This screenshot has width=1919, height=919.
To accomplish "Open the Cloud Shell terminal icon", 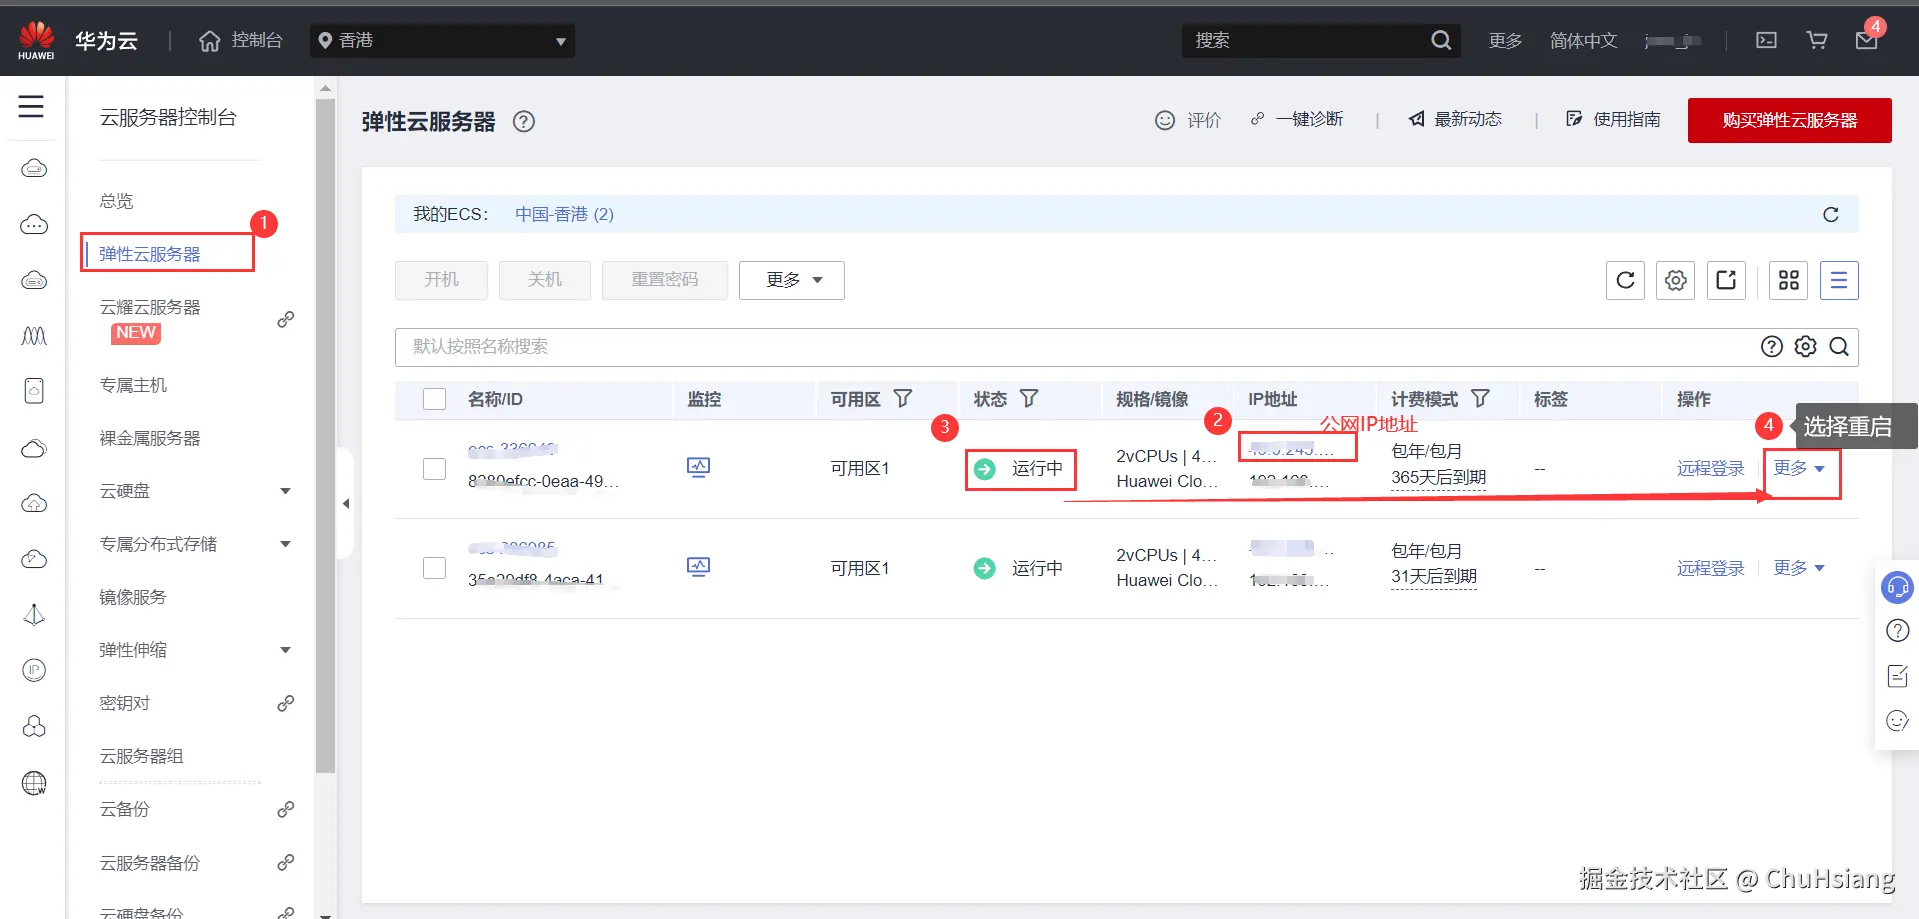I will 1767,40.
